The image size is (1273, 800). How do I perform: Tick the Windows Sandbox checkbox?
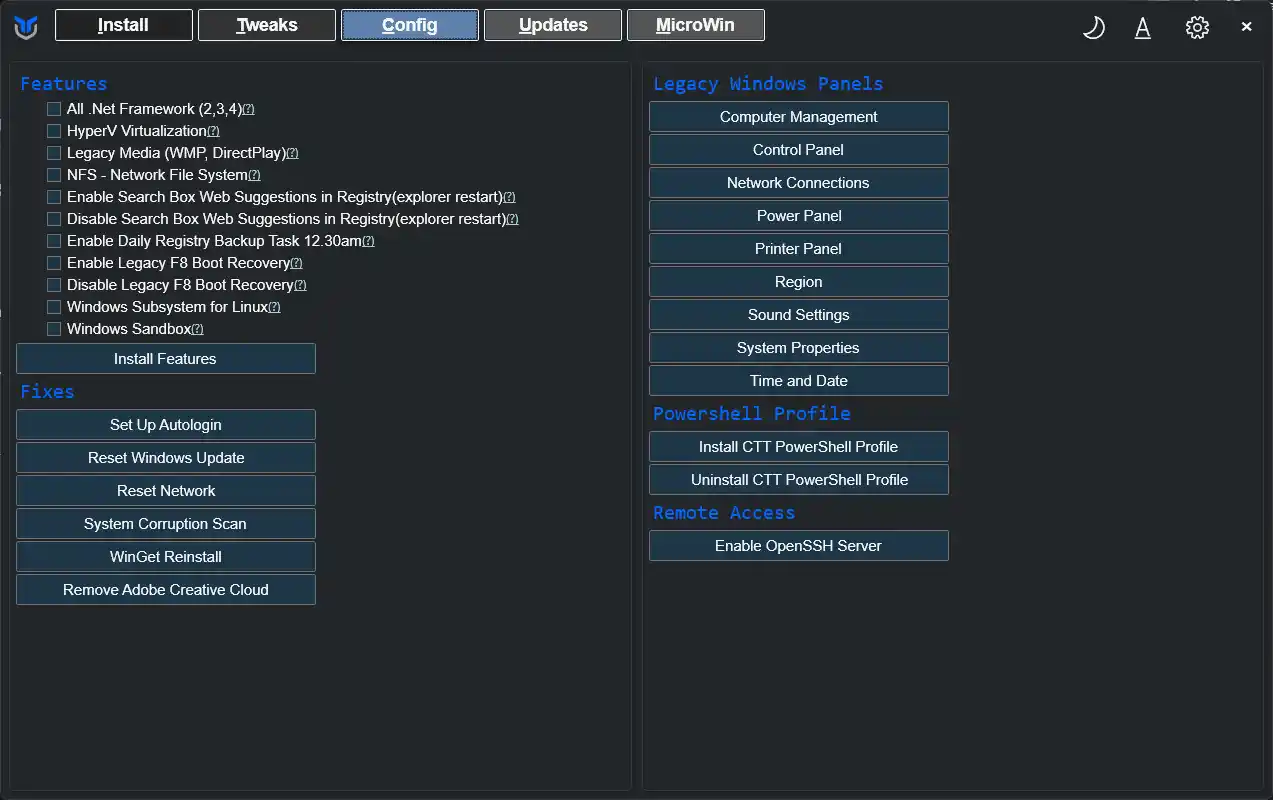tap(54, 329)
